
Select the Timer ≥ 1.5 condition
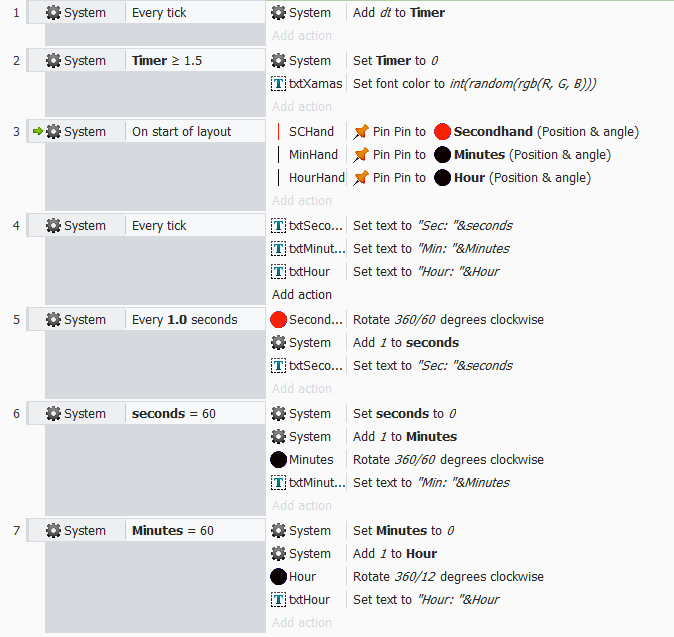pyautogui.click(x=167, y=61)
